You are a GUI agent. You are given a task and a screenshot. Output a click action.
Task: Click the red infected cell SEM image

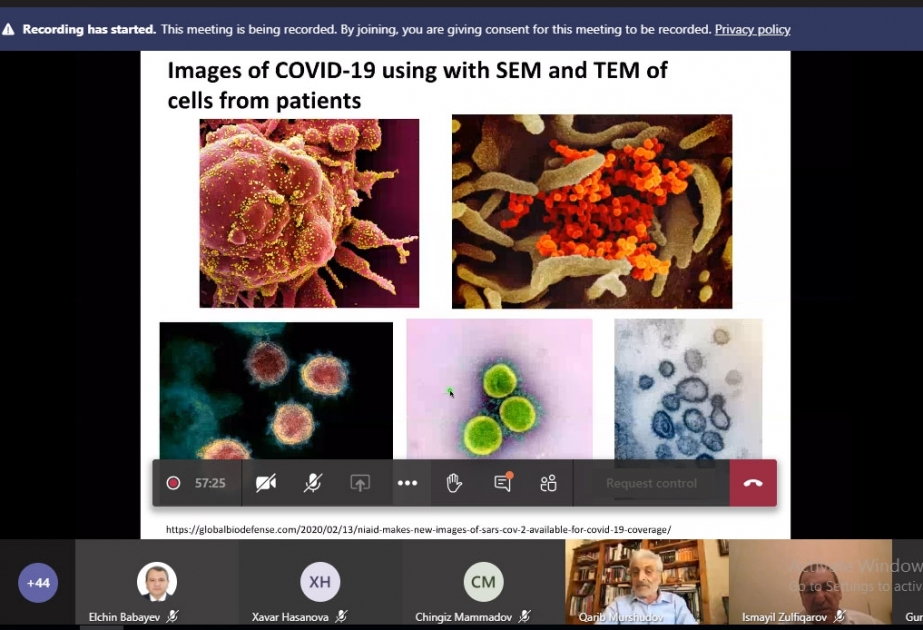coord(309,213)
